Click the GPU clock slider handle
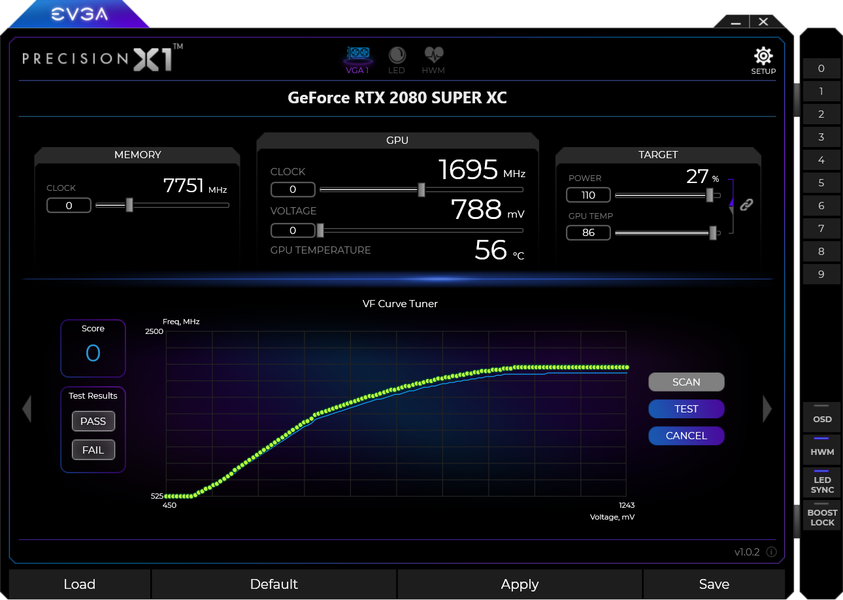The image size is (843, 600). tap(422, 189)
